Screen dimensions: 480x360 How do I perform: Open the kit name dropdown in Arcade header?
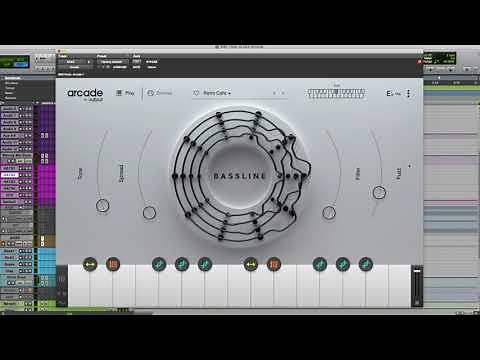click(217, 93)
